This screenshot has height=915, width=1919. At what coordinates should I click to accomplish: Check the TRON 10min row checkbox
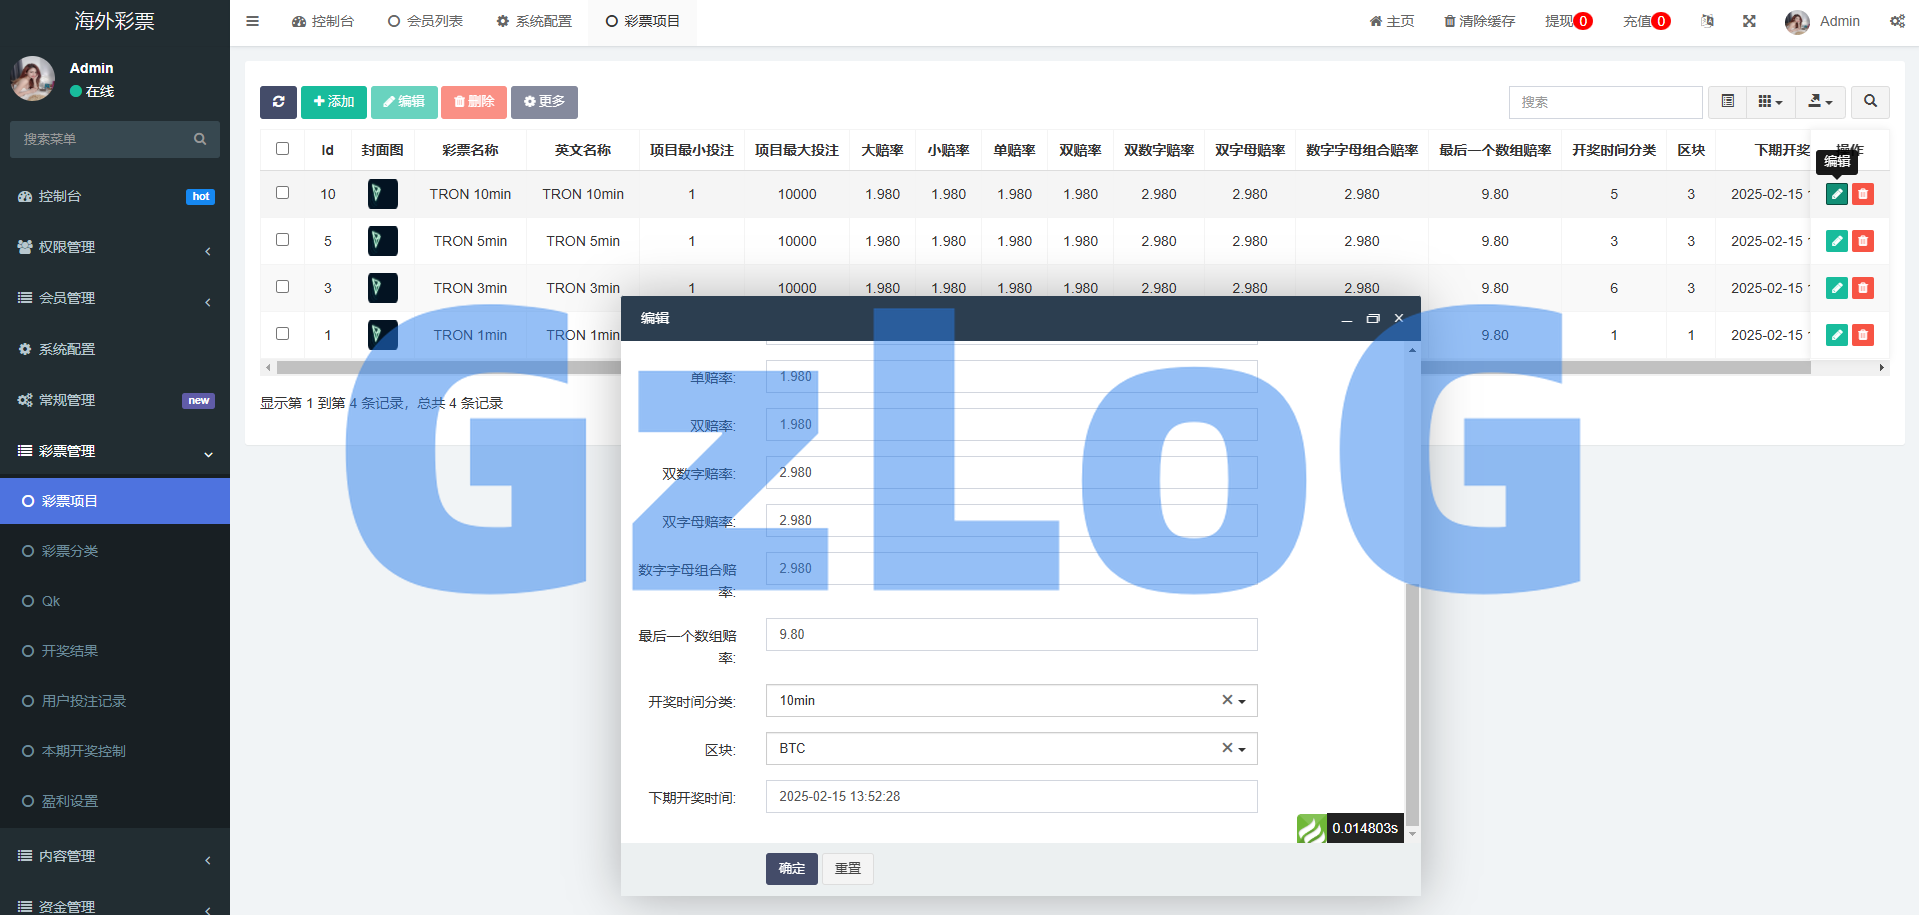[x=282, y=193]
